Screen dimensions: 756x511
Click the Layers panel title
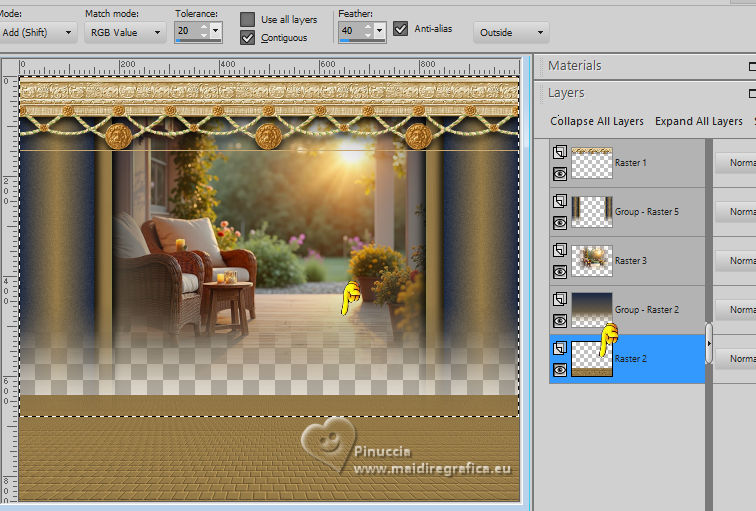[566, 93]
